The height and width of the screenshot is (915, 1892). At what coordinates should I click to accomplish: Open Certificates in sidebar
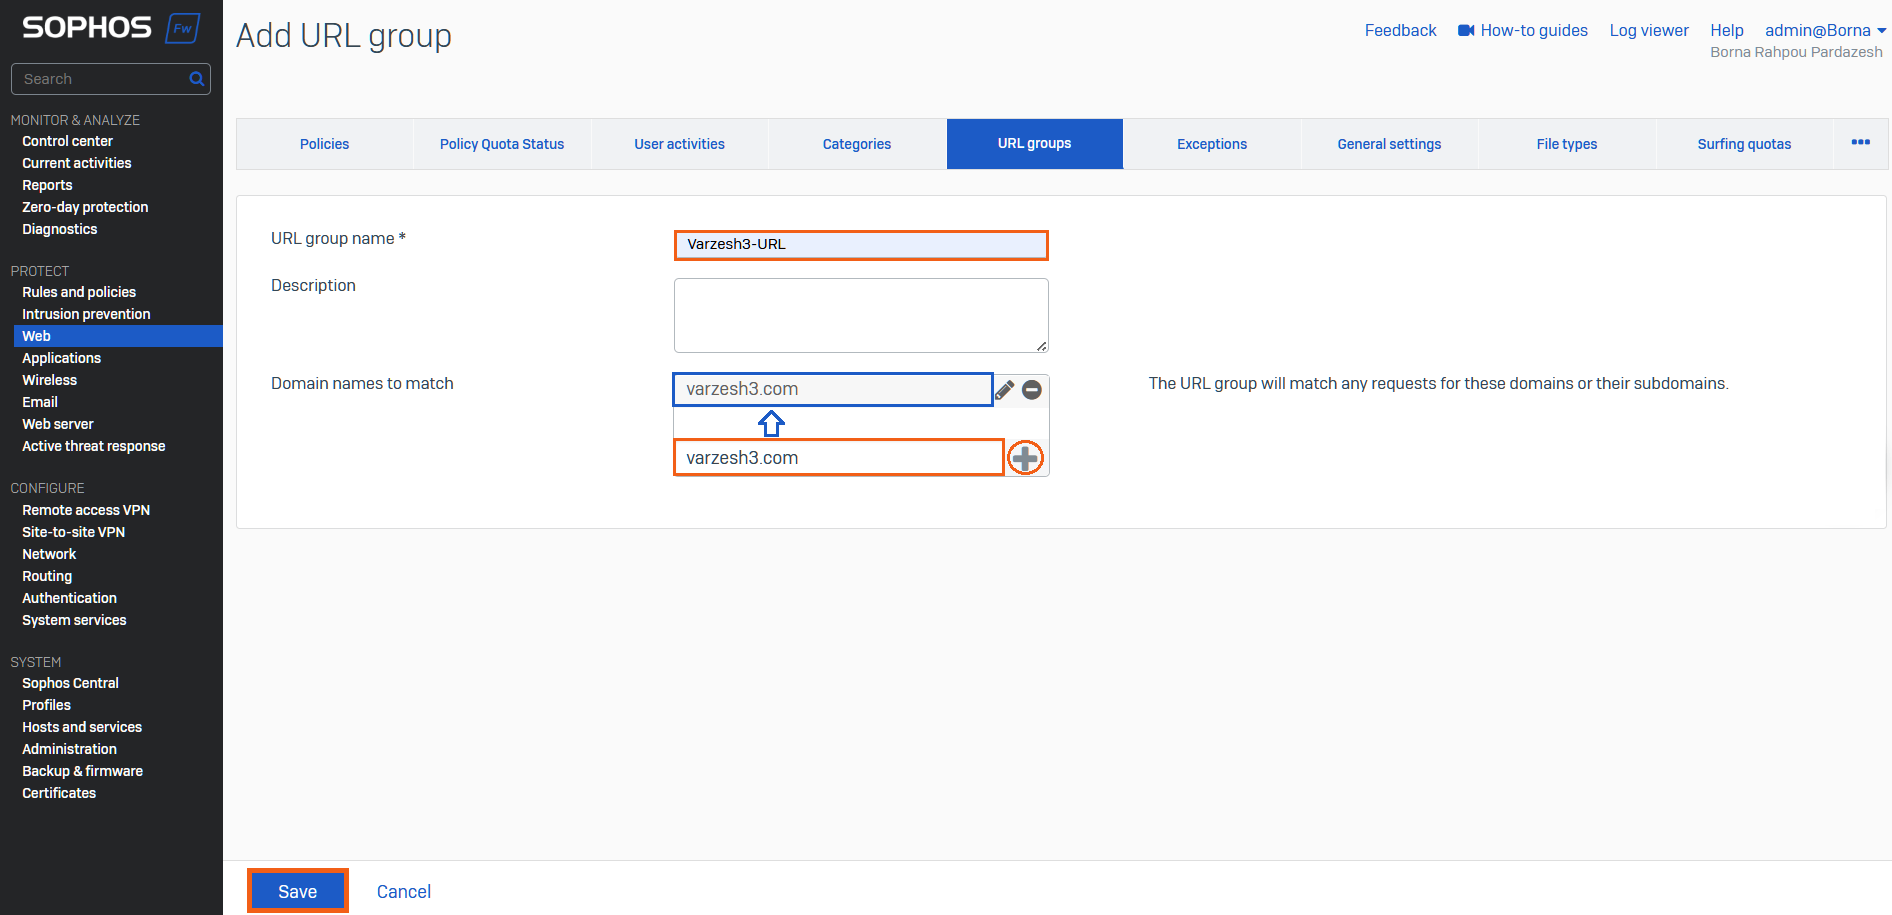pos(59,793)
